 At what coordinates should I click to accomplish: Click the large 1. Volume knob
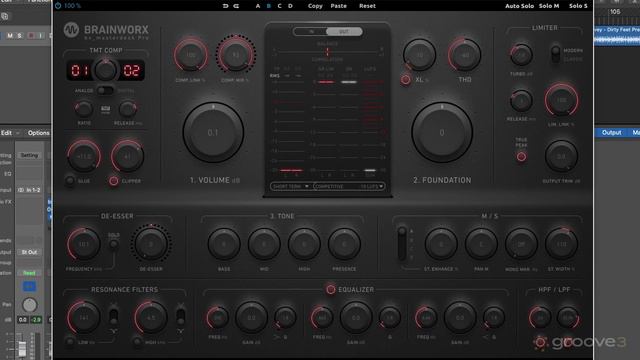tap(213, 133)
